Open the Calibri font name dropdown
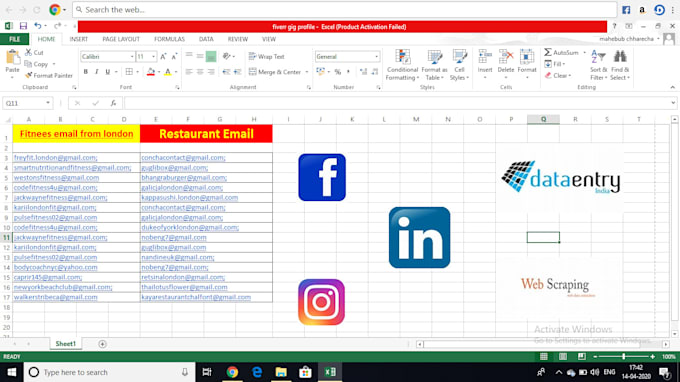 click(132, 57)
